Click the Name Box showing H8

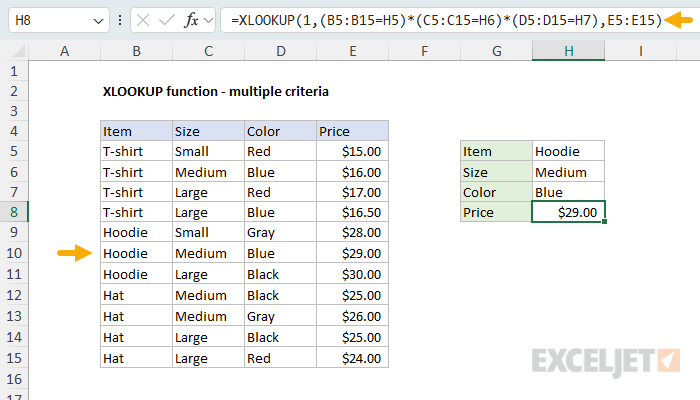[x=58, y=21]
